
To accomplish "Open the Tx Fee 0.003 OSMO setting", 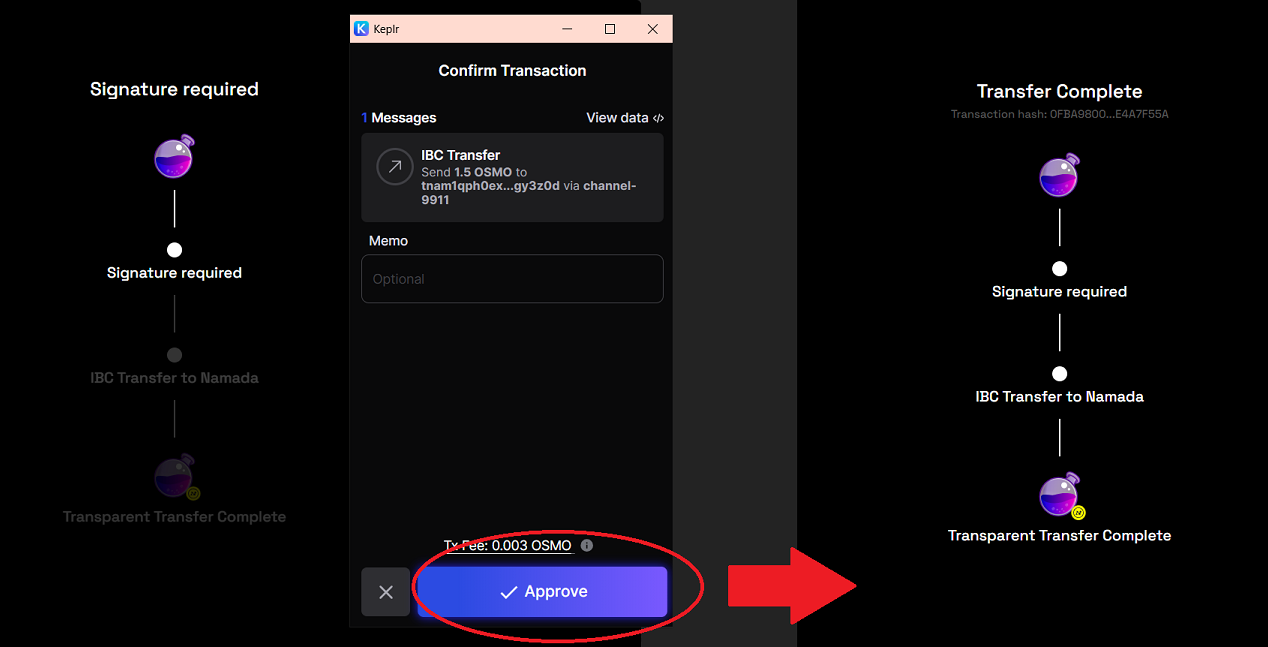I will click(531, 546).
